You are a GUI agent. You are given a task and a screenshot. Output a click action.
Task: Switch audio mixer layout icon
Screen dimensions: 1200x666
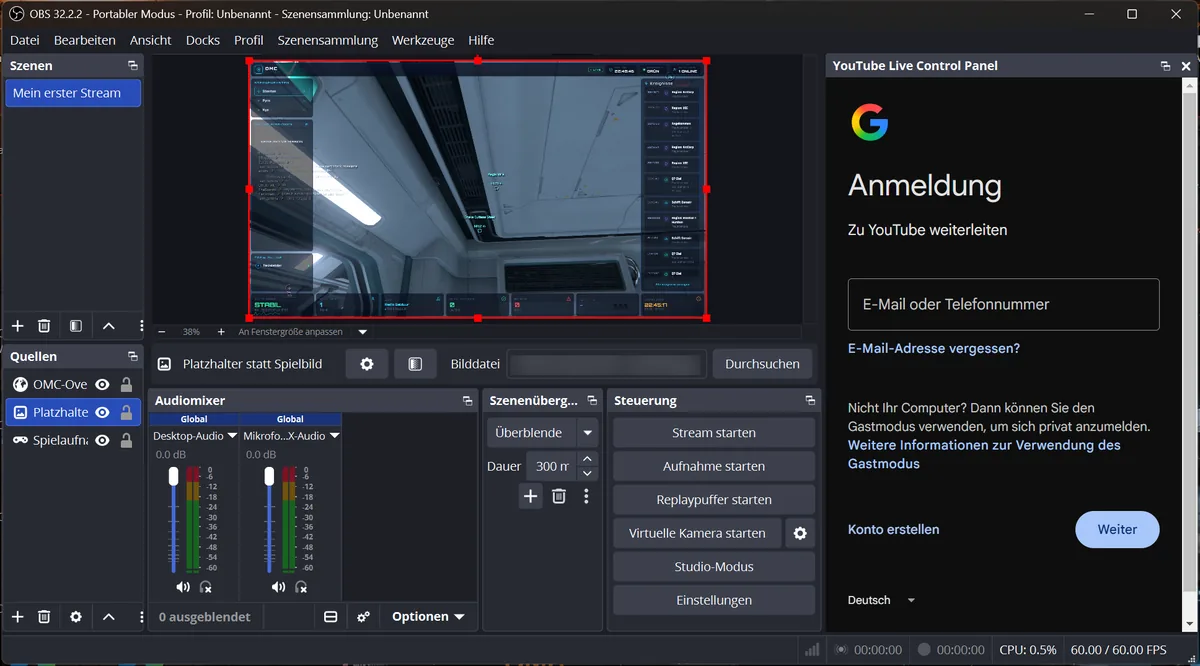(x=331, y=617)
